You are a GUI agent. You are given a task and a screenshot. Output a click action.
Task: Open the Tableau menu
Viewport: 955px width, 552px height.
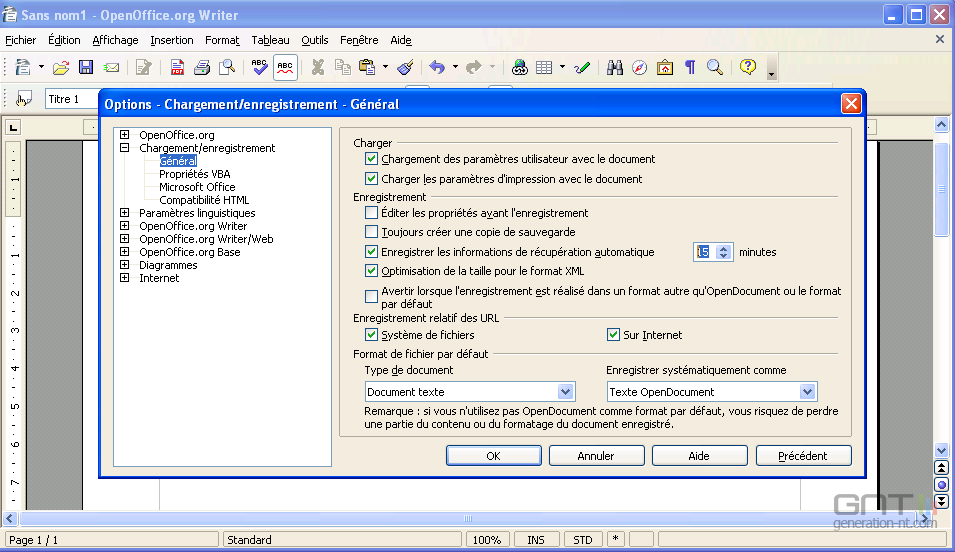270,40
